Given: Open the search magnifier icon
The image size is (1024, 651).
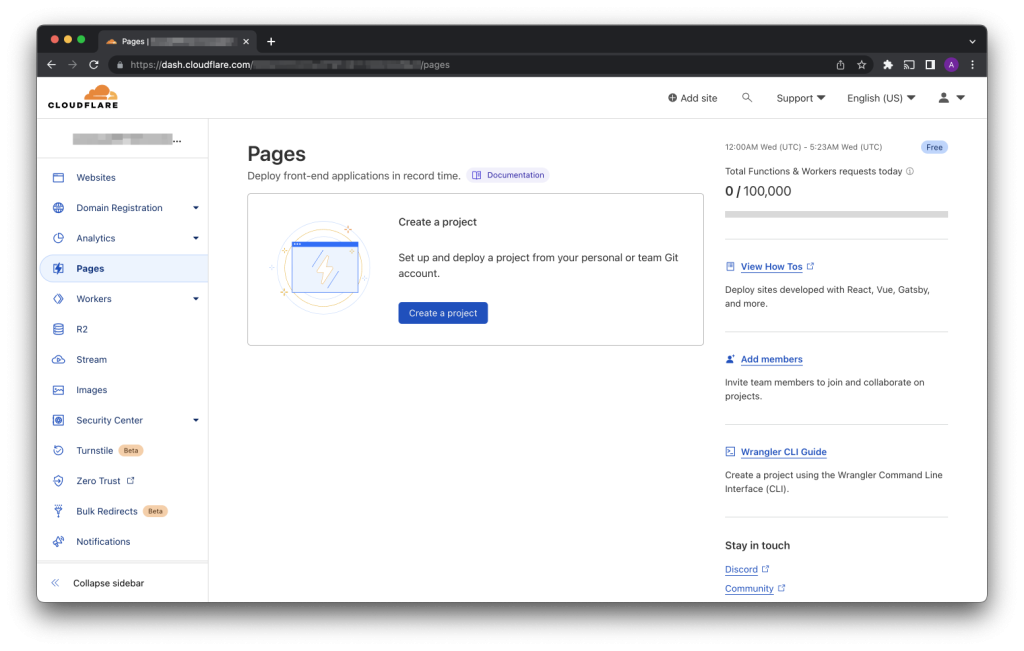Looking at the screenshot, I should [x=746, y=98].
